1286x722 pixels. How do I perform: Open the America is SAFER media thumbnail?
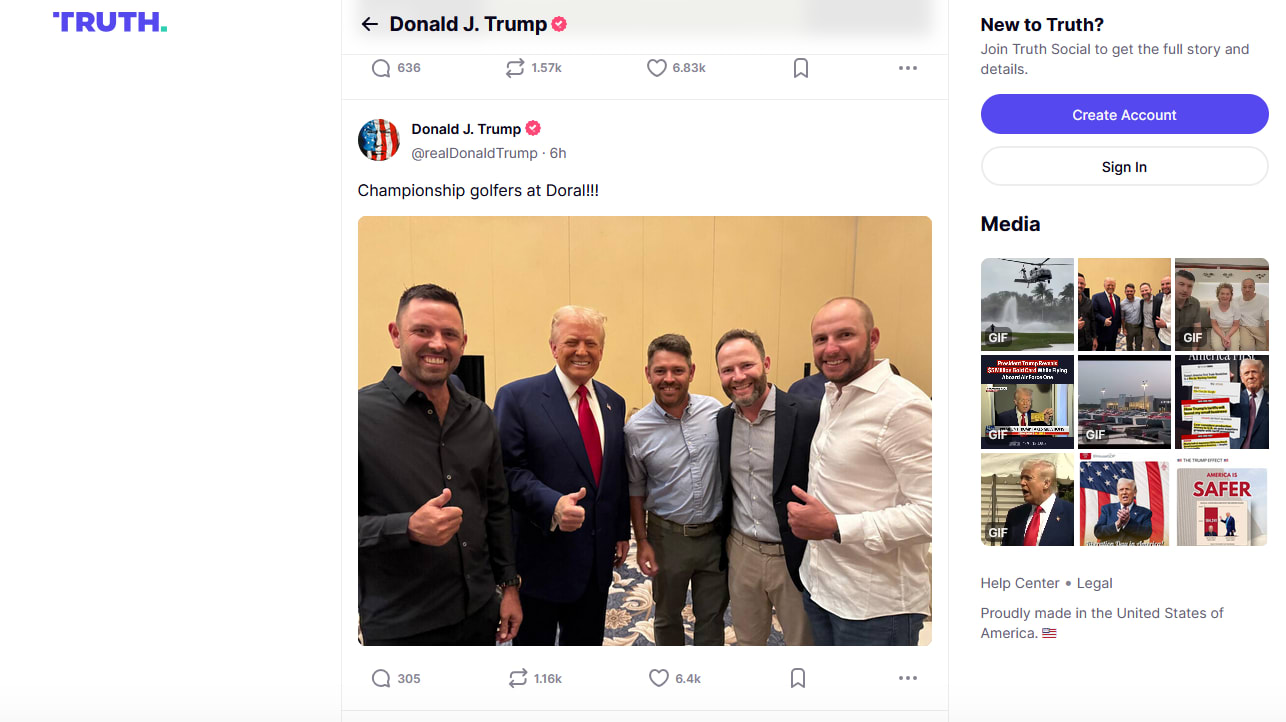click(1221, 499)
